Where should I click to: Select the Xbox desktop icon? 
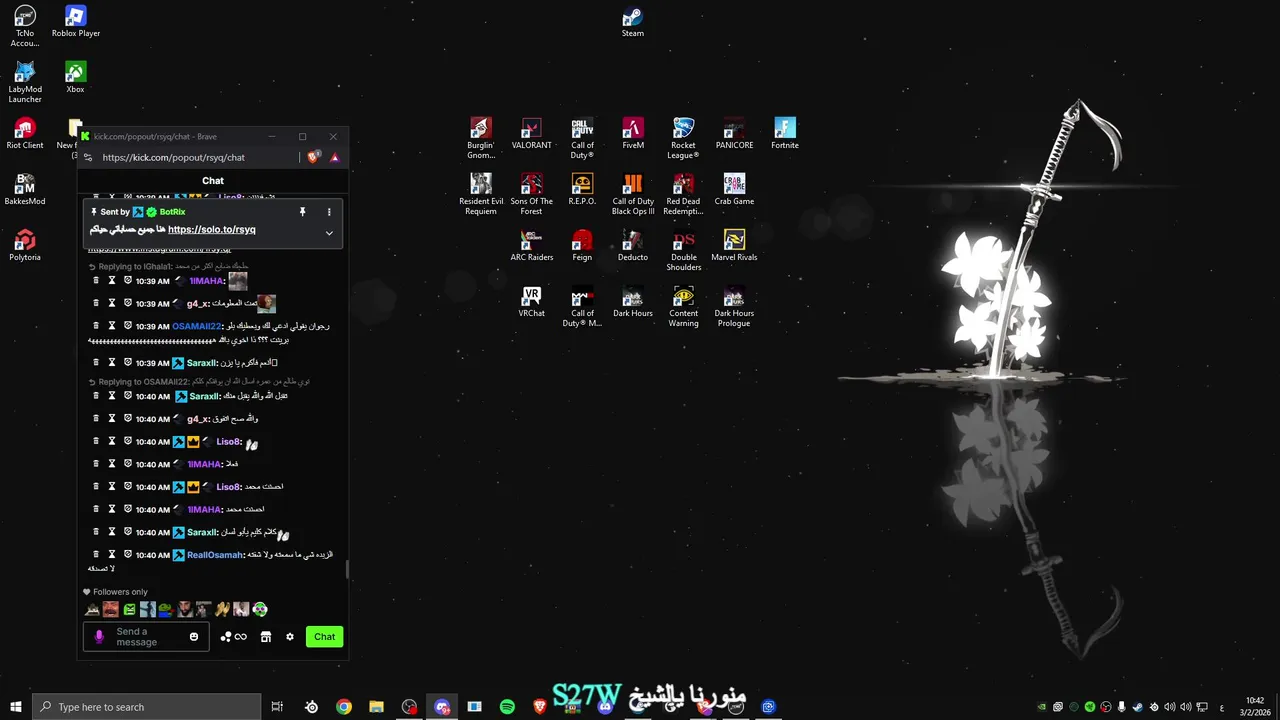coord(75,78)
